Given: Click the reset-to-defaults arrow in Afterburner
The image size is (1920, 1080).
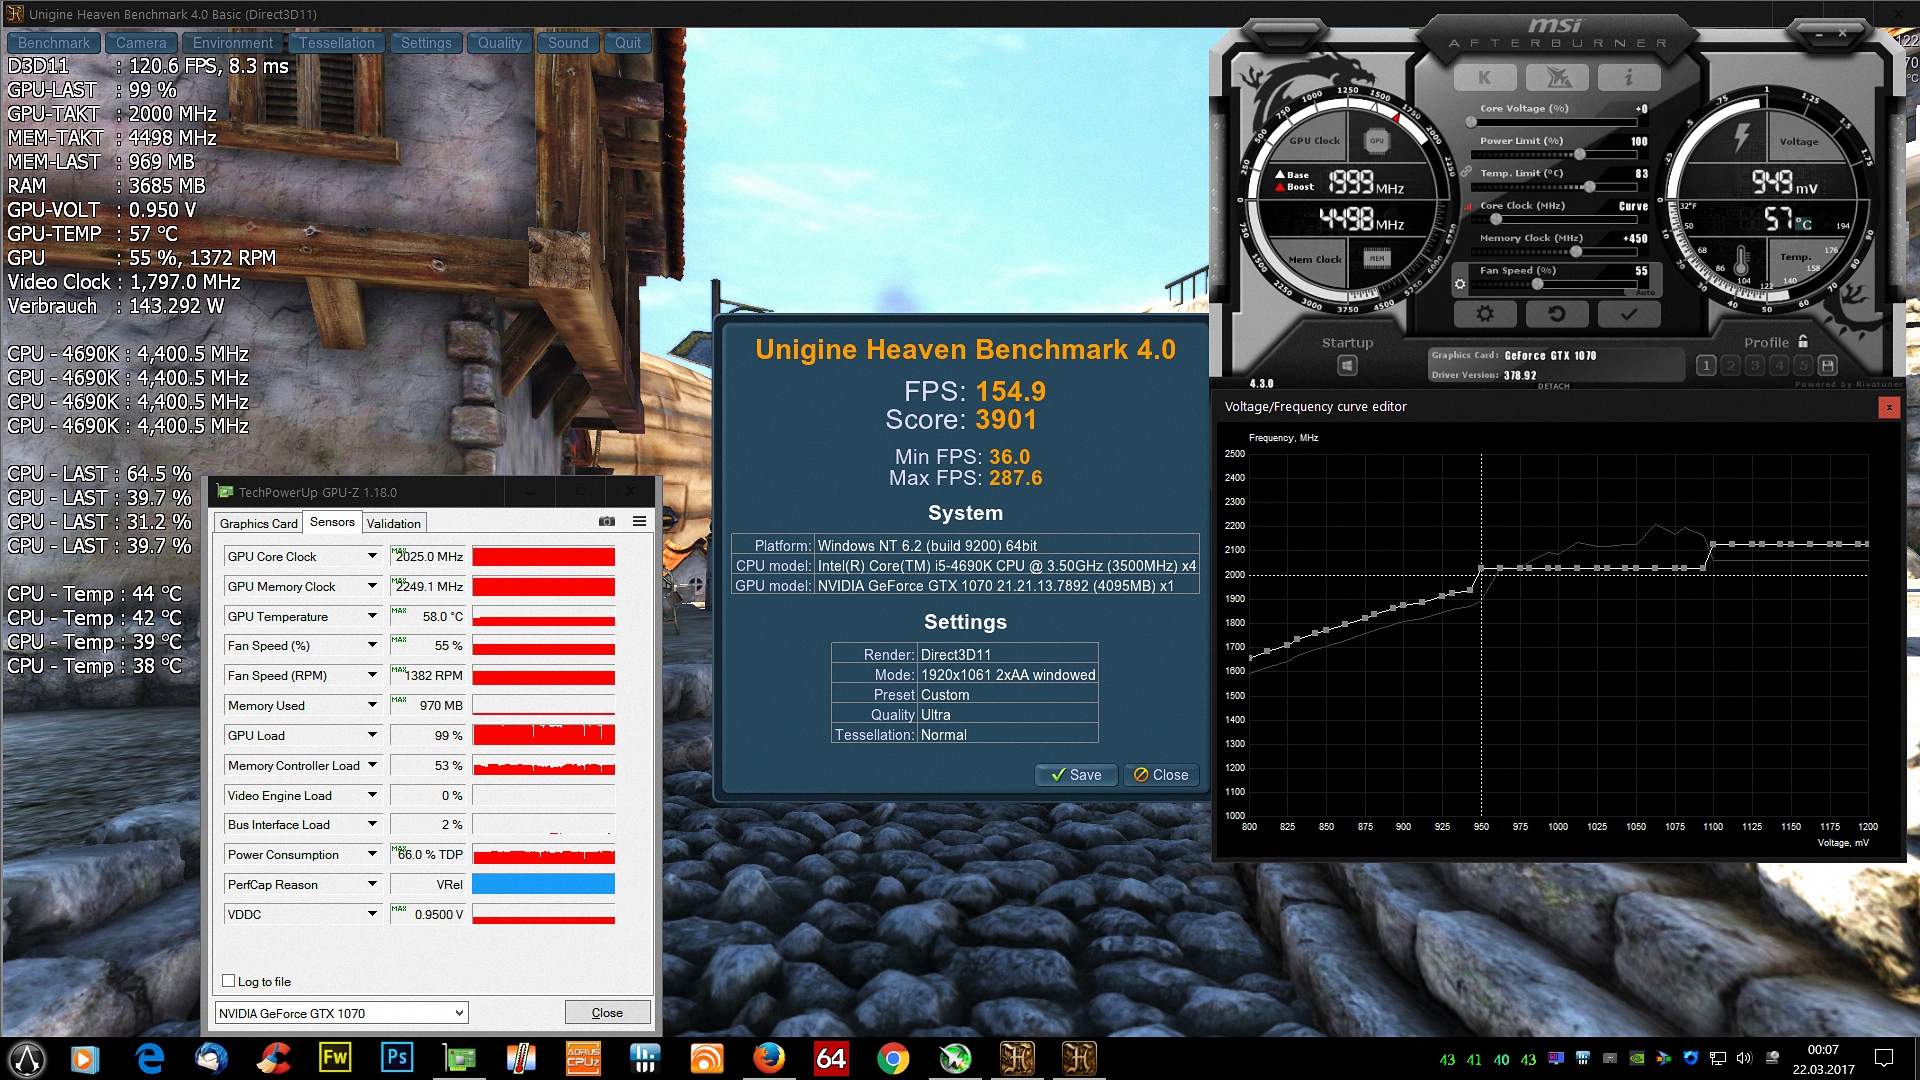Looking at the screenshot, I should pos(1556,314).
